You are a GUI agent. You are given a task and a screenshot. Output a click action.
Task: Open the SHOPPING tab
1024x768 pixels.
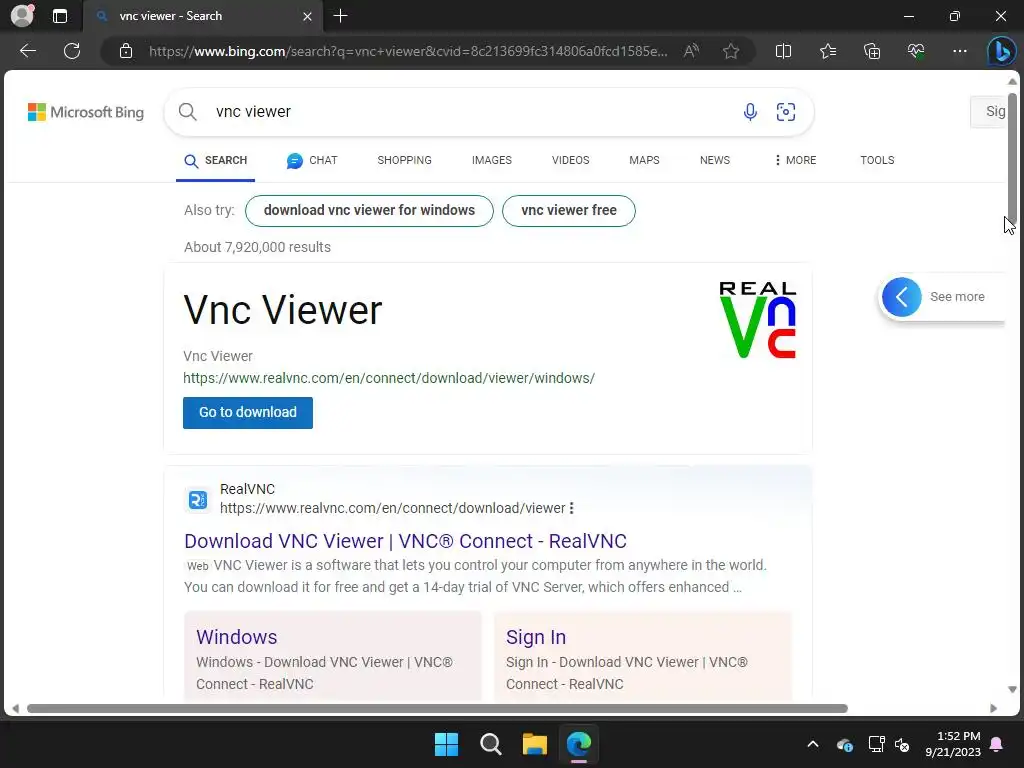point(404,161)
